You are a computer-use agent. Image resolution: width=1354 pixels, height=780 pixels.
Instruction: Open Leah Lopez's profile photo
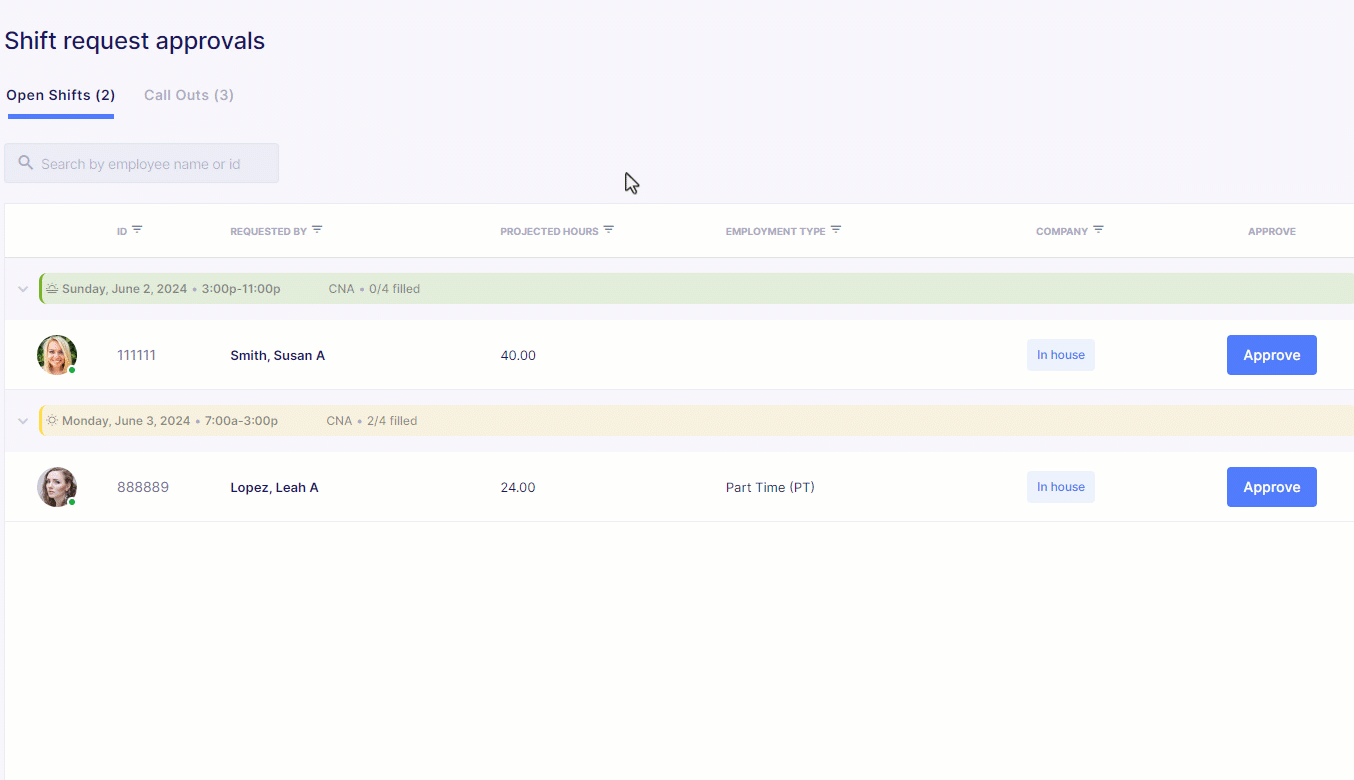[57, 487]
